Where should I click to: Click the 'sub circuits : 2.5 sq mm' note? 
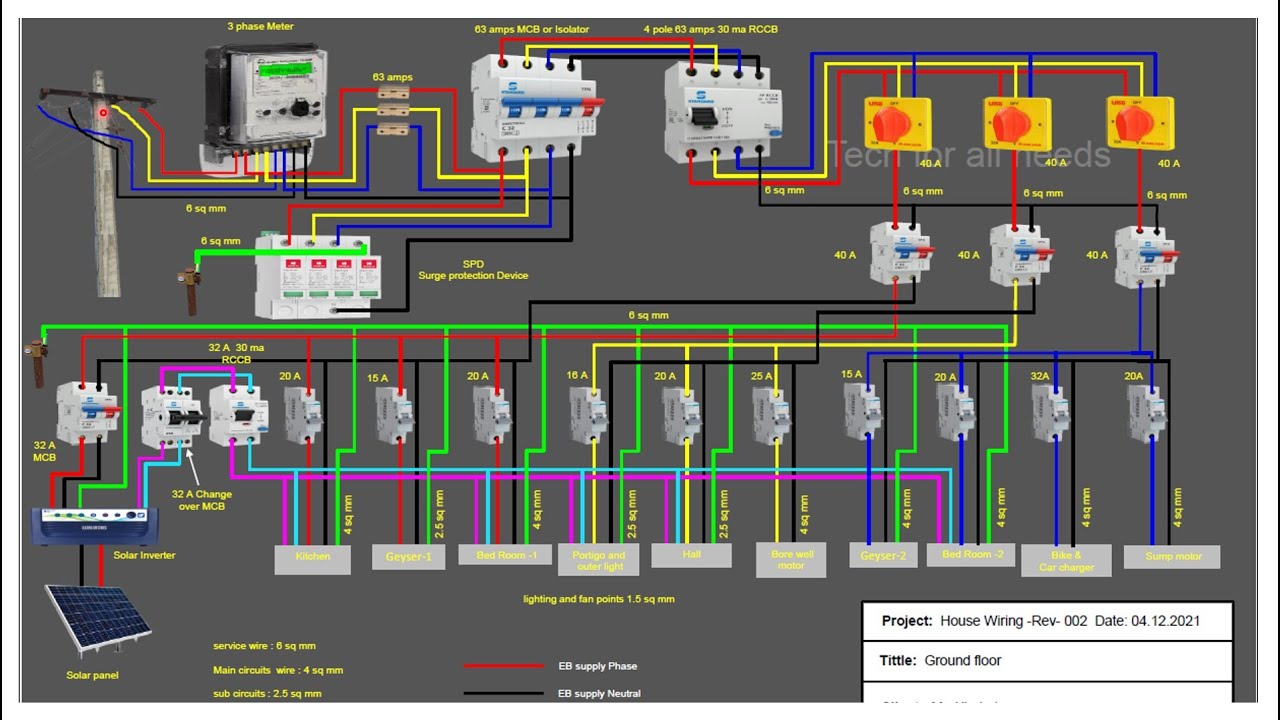[x=267, y=694]
